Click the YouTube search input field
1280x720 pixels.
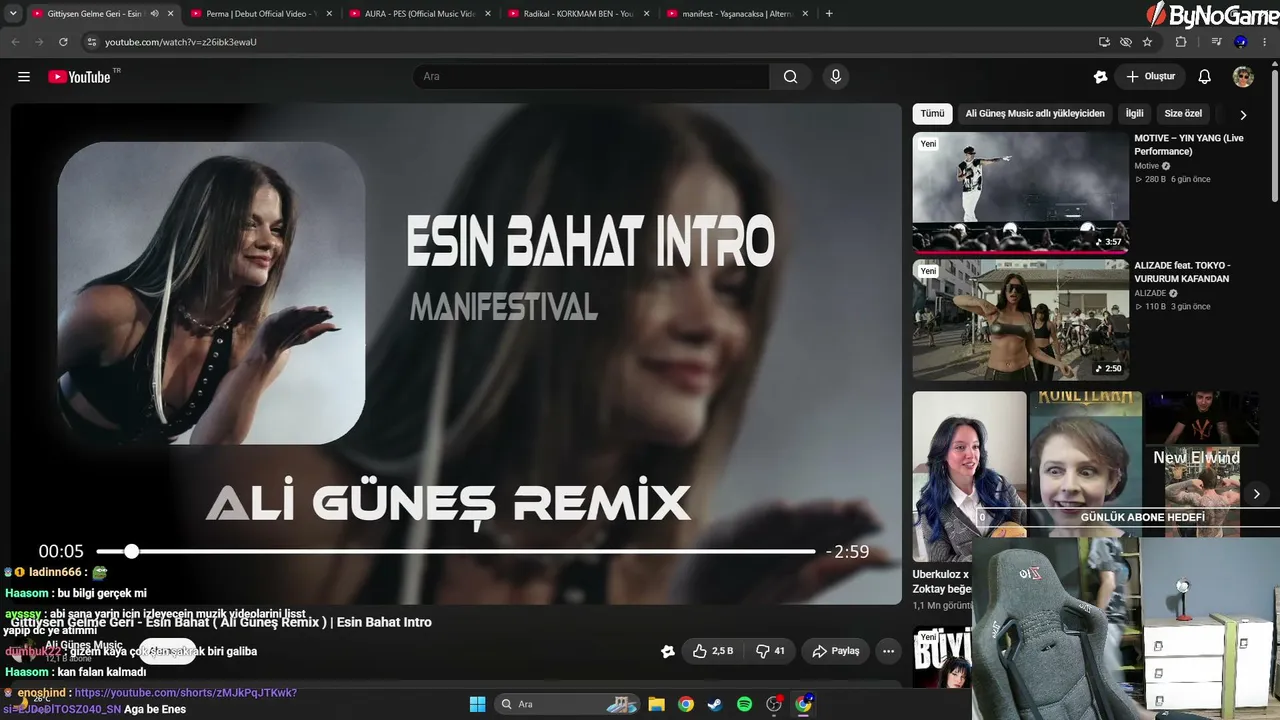(x=590, y=77)
